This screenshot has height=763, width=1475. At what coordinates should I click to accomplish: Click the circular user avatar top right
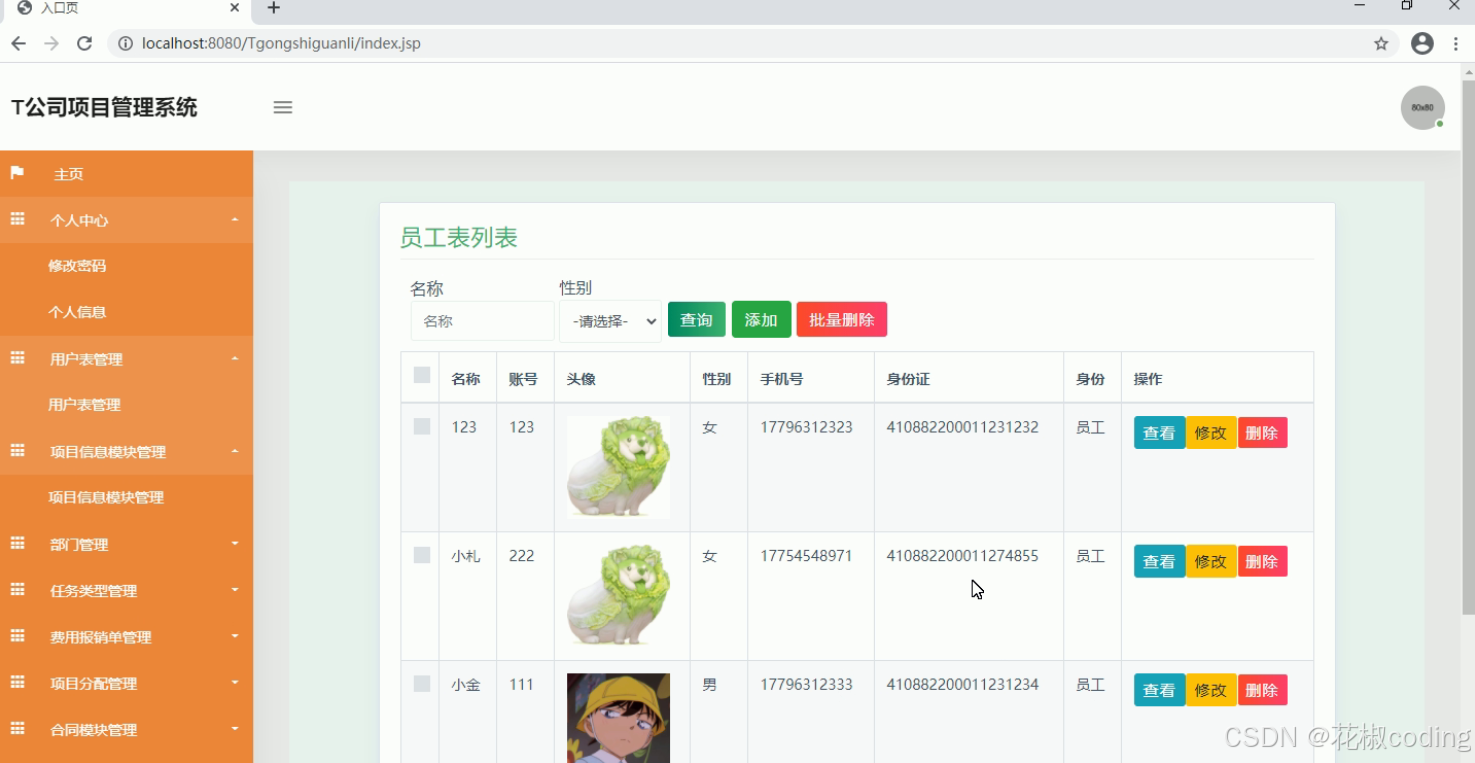(x=1422, y=107)
